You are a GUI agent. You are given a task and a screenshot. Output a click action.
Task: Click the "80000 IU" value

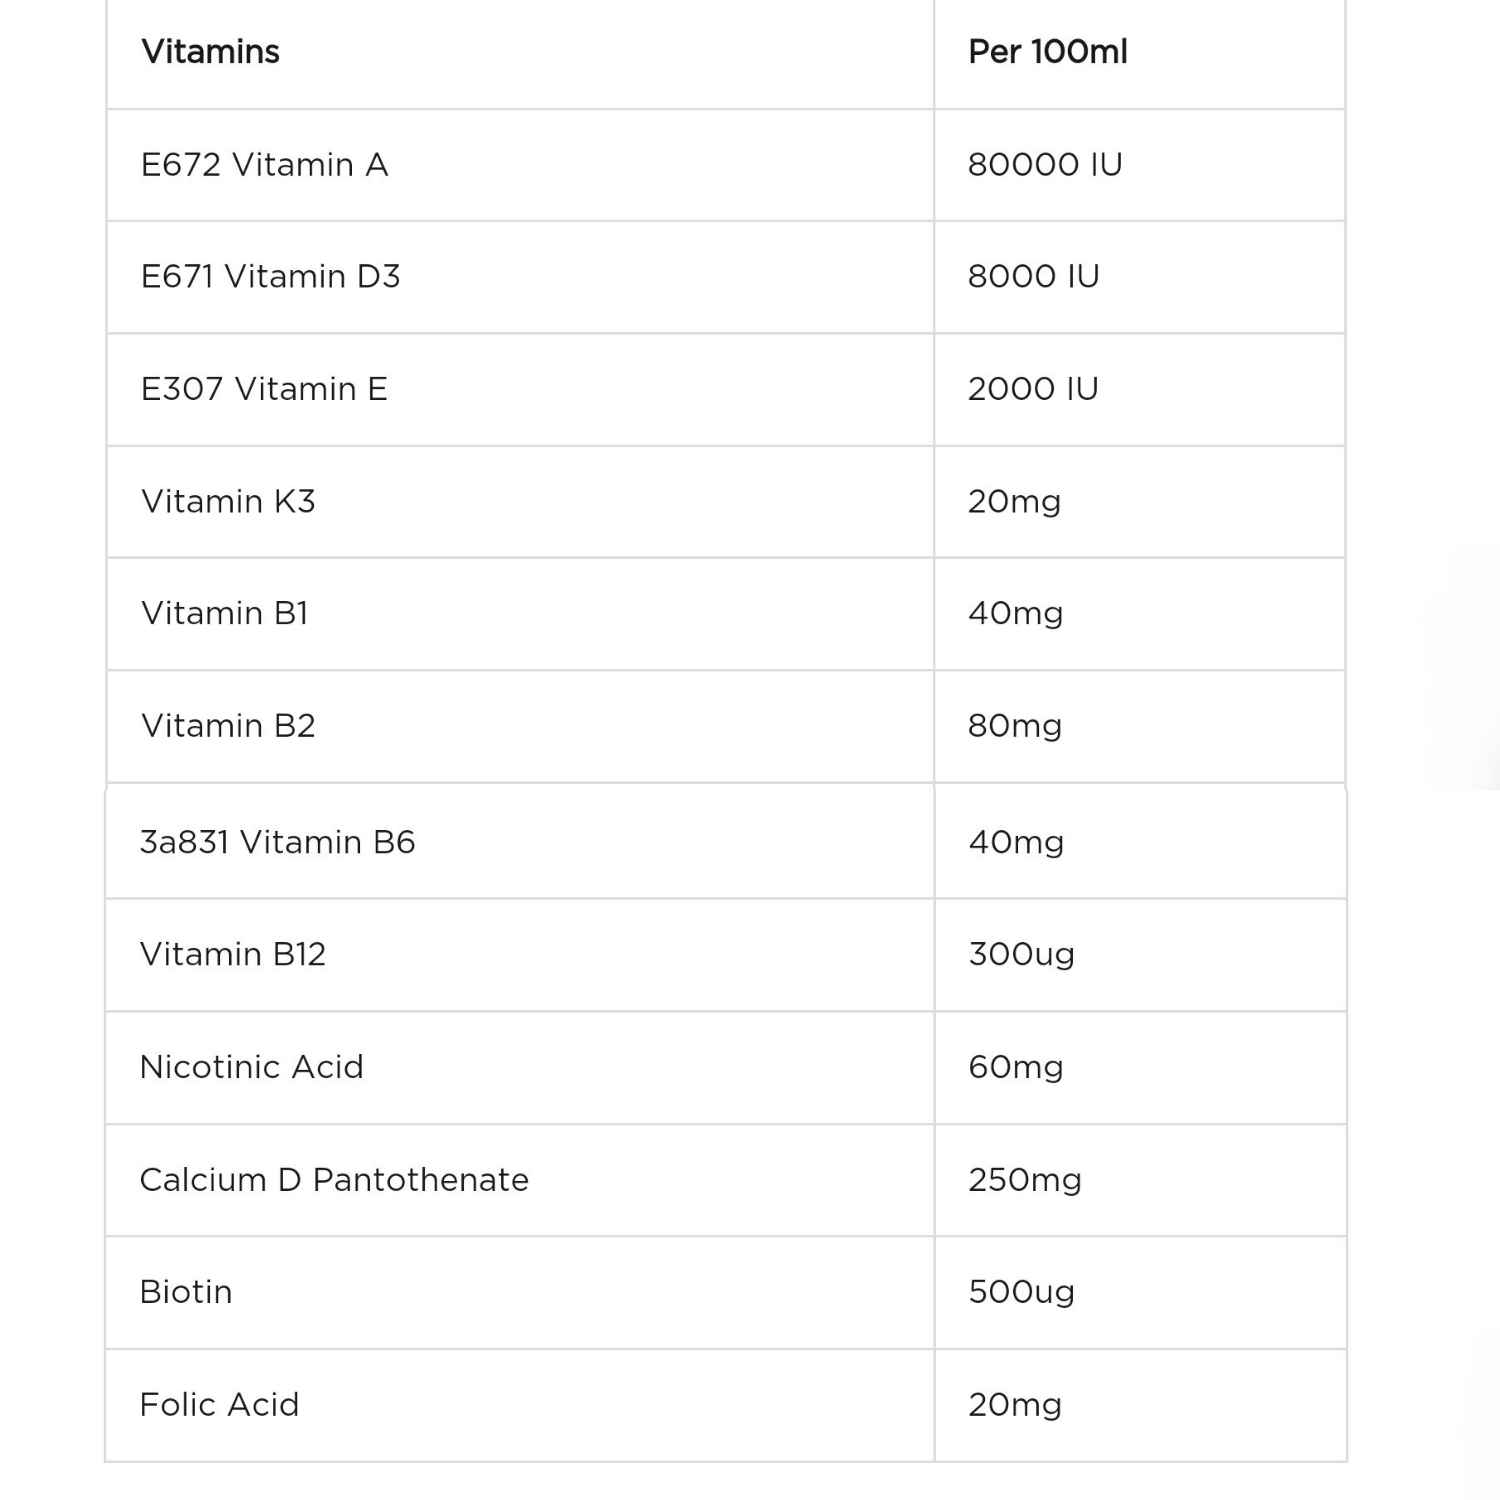click(x=1045, y=165)
